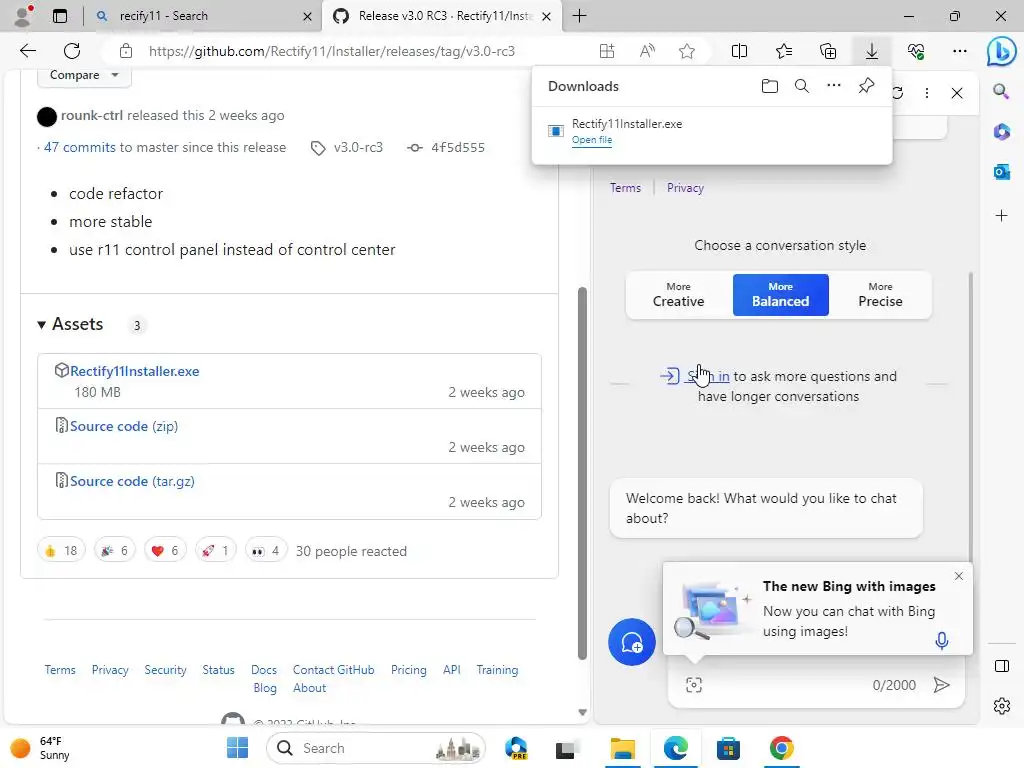Open the profile avatar icon
1024x768 pixels.
23,16
